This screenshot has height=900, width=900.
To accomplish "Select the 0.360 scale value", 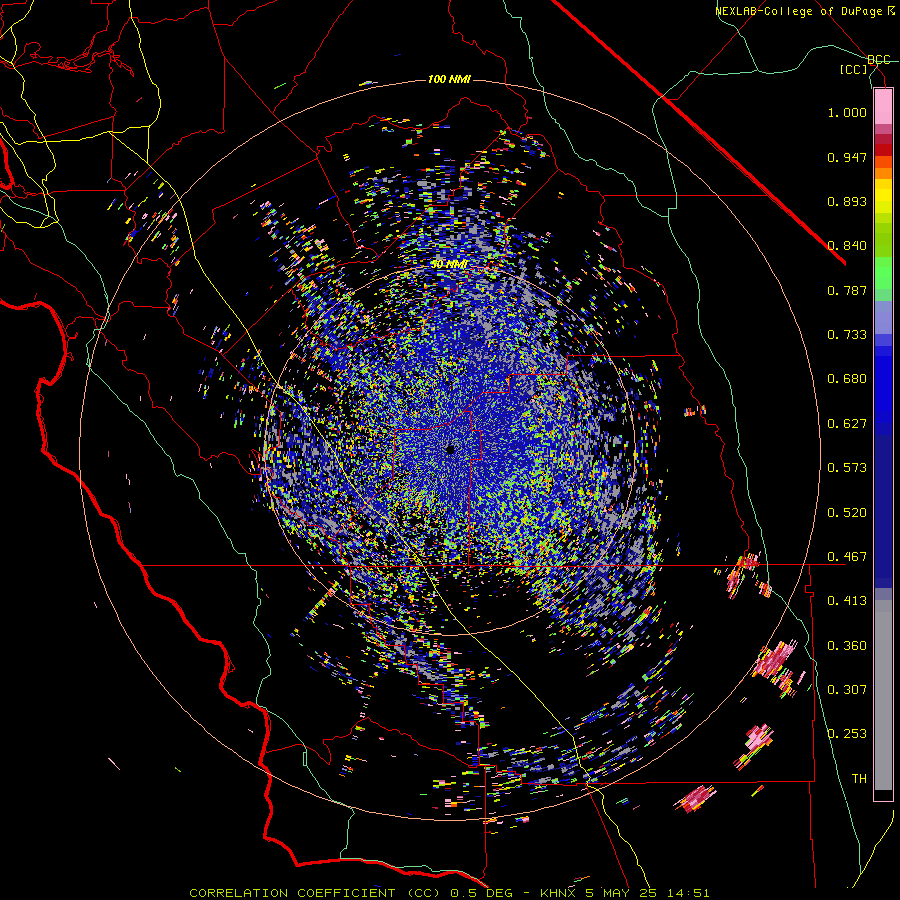I will (847, 646).
